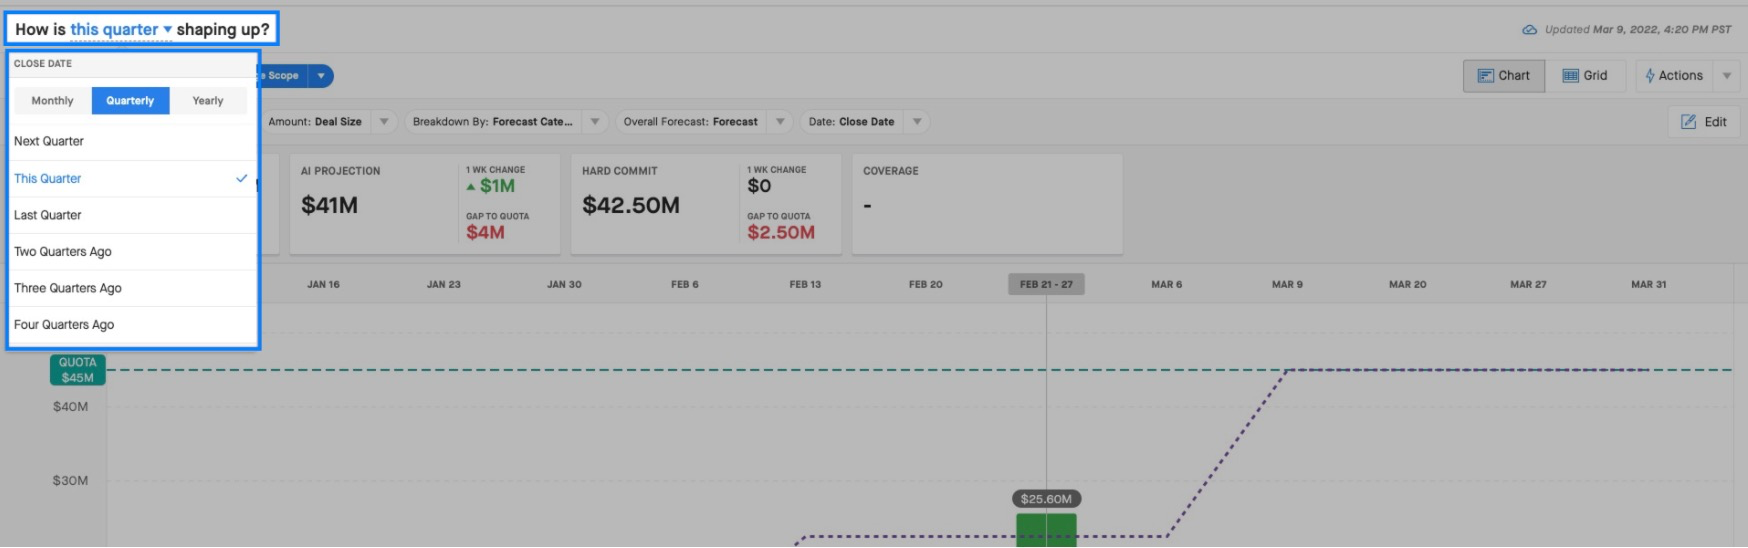Image resolution: width=1748 pixels, height=548 pixels.
Task: Pick Four Quarters Ago option
Action: click(x=132, y=325)
